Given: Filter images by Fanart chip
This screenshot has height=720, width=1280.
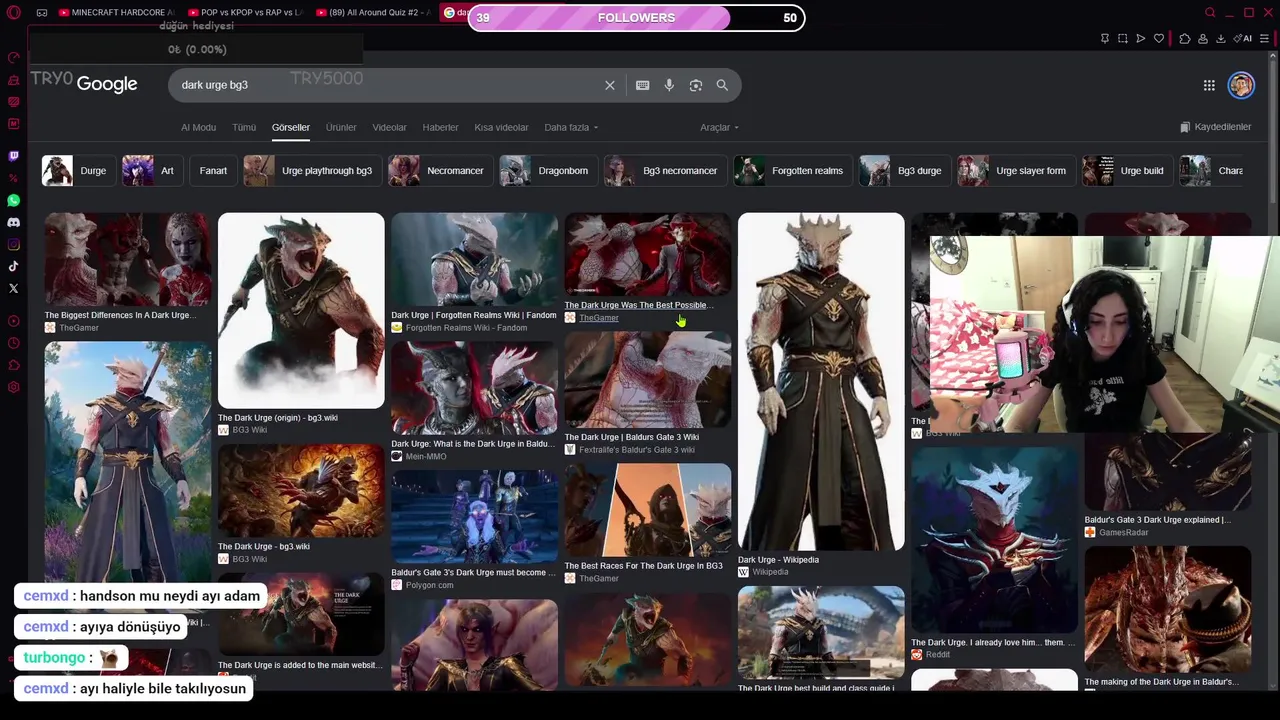Looking at the screenshot, I should click(213, 171).
